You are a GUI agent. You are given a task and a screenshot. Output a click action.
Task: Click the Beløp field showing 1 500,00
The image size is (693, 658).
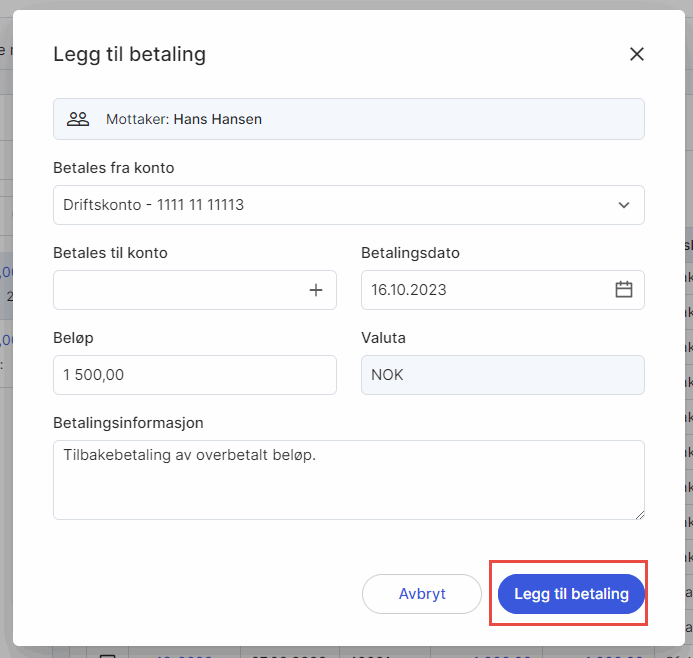(194, 375)
